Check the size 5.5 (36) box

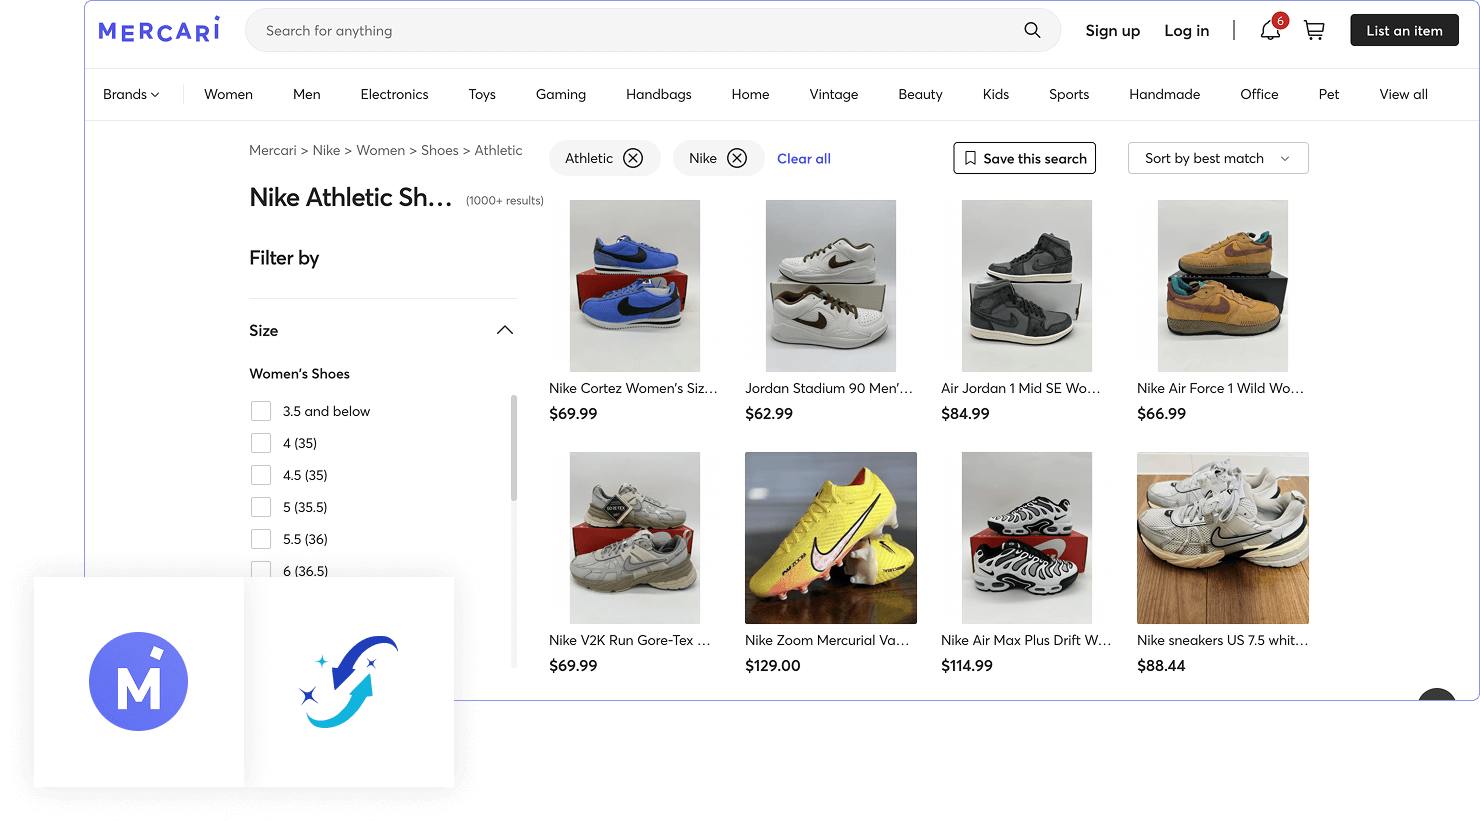(x=261, y=539)
